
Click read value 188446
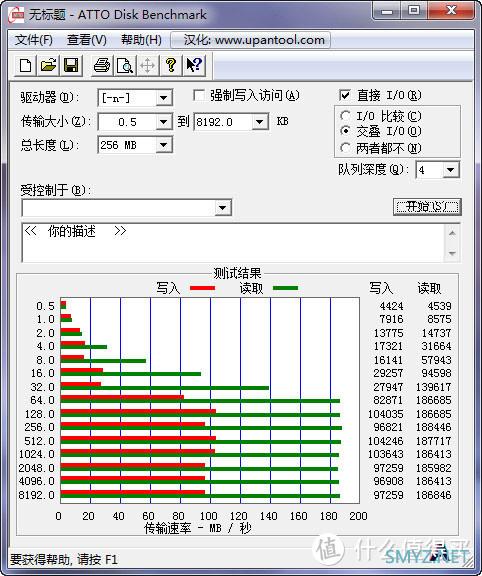tap(434, 427)
